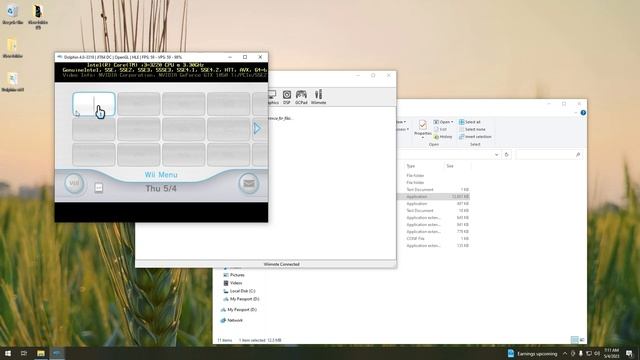This screenshot has width=640, height=360.
Task: Select the Recycle Bin desktop icon
Action: pos(12,14)
